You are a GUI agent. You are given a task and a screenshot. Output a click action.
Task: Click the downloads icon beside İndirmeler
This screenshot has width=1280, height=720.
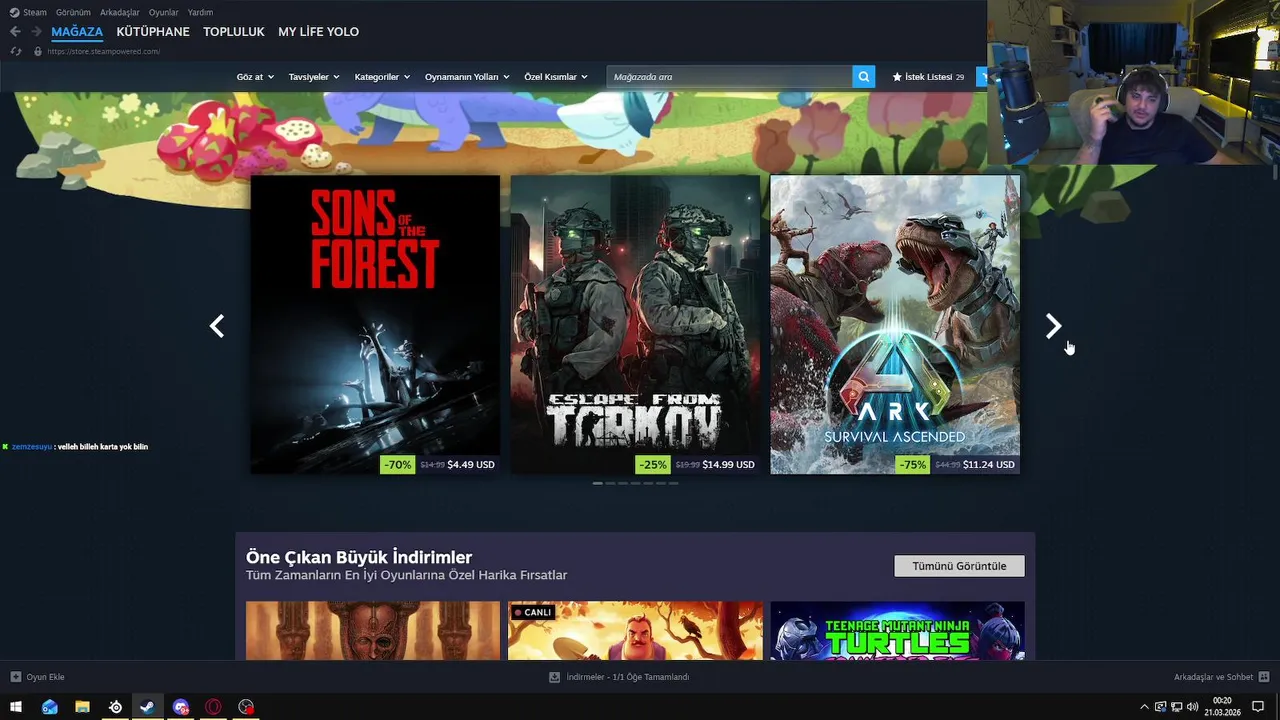(554, 677)
